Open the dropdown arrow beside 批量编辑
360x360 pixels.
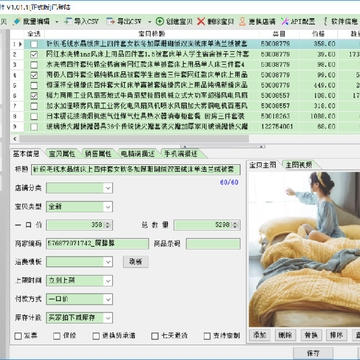point(57,22)
